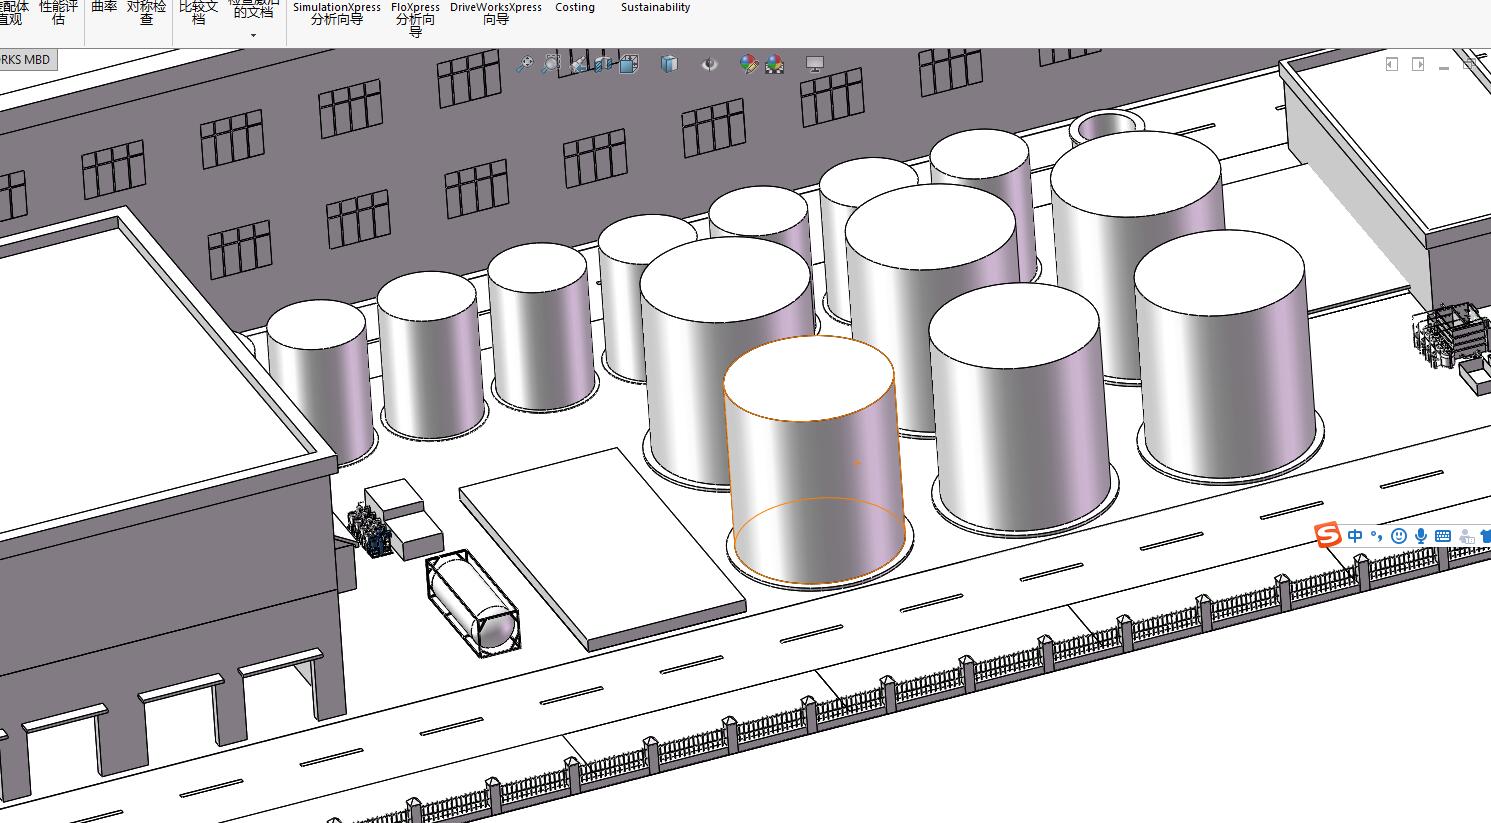Image resolution: width=1491 pixels, height=823 pixels.
Task: Click the Zoom to Fit icon
Action: tap(524, 64)
